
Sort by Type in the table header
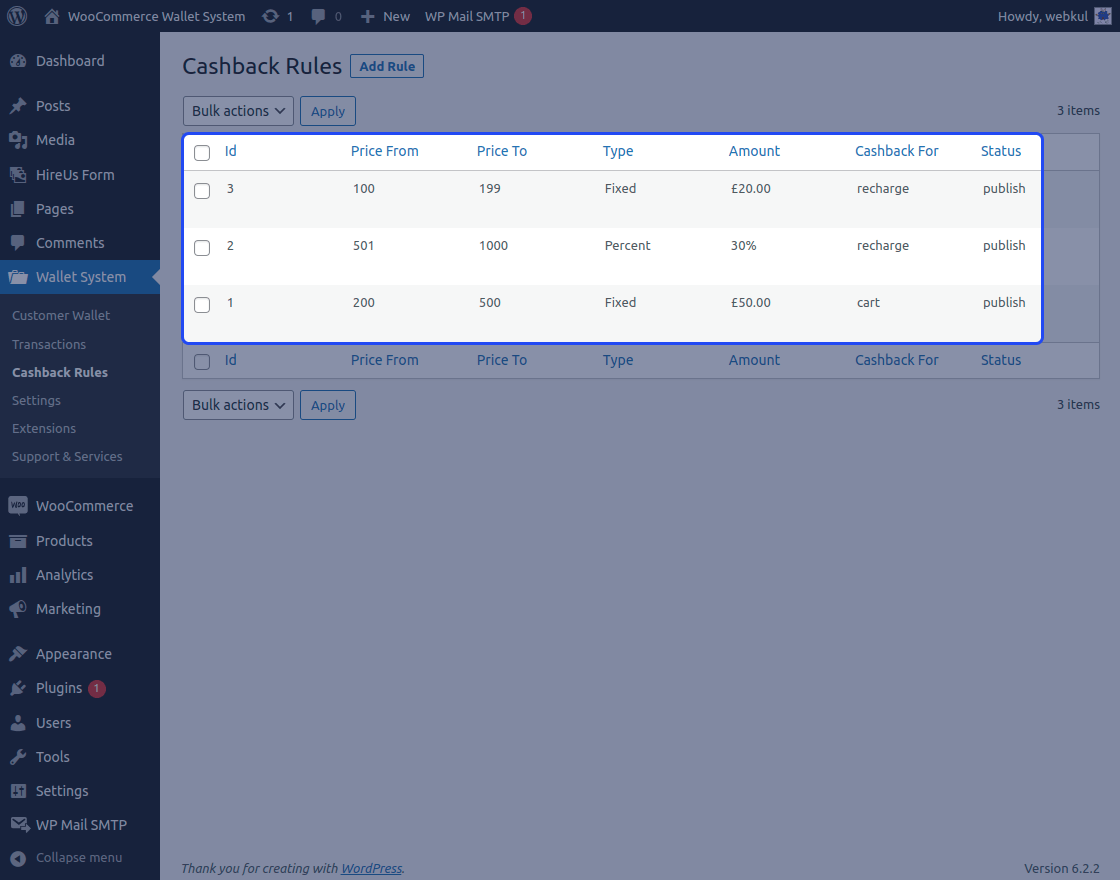618,151
